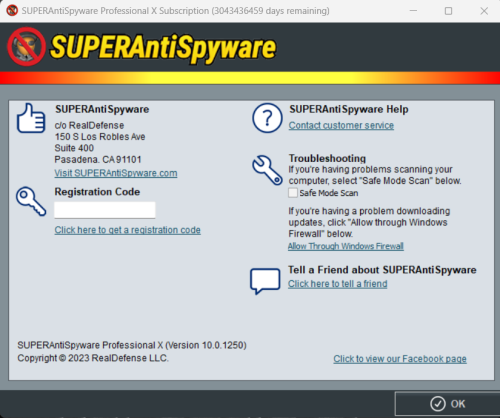
Task: Click the wrench Troubleshooting icon
Action: click(x=267, y=170)
